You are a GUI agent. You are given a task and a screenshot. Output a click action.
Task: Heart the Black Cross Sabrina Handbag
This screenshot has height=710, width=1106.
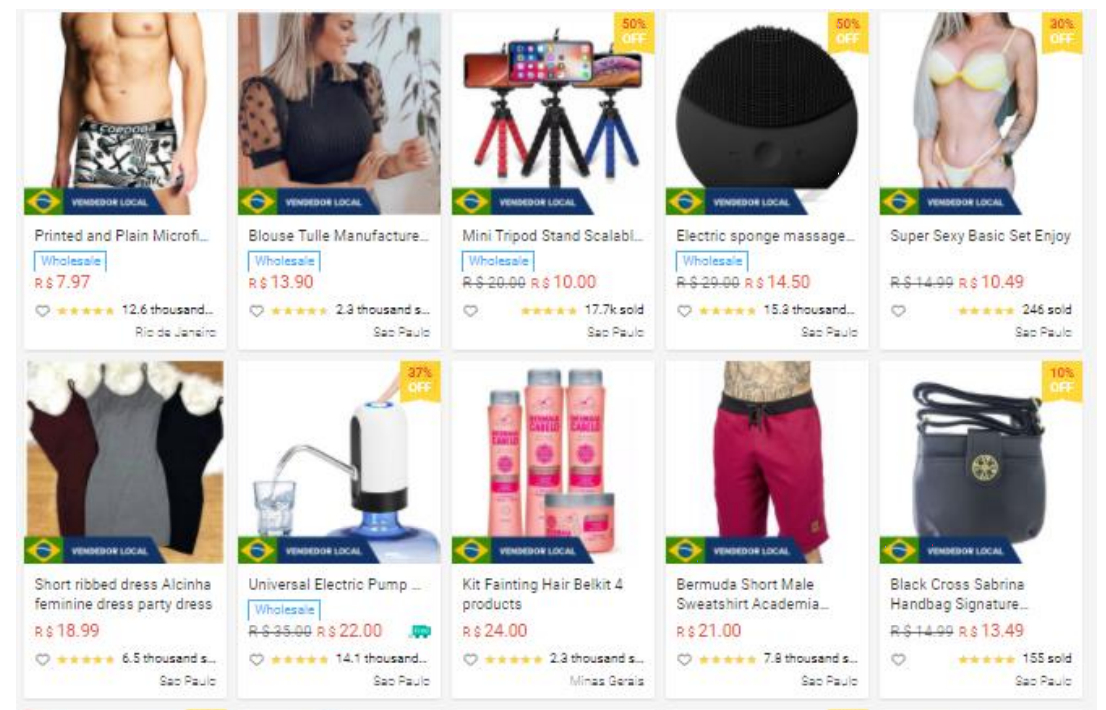(898, 659)
